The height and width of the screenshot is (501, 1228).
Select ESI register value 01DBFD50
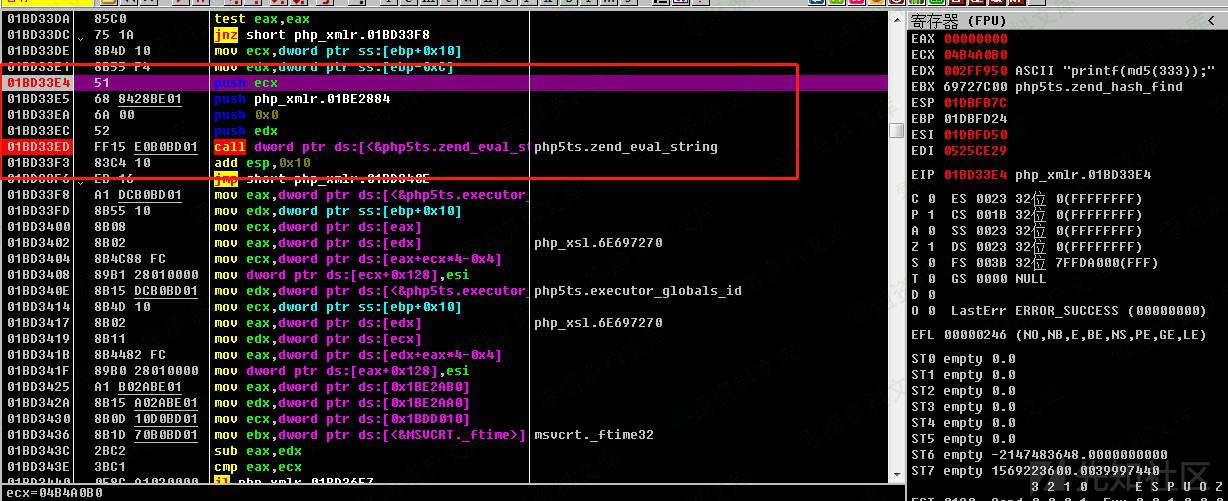click(x=975, y=135)
